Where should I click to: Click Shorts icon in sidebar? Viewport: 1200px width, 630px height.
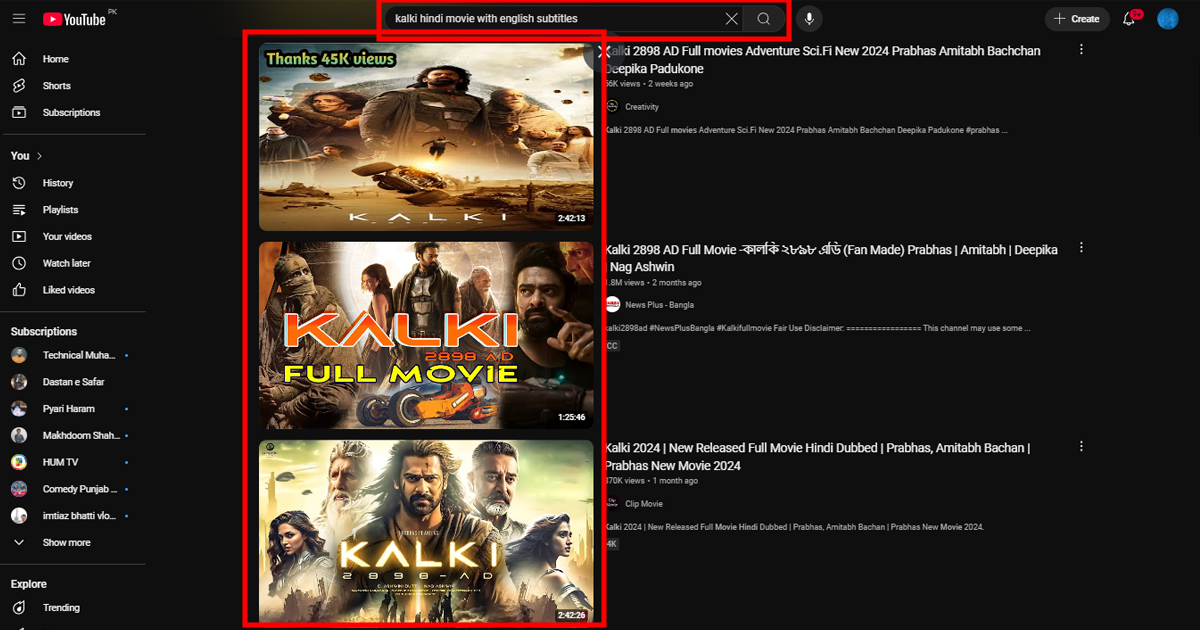click(19, 86)
